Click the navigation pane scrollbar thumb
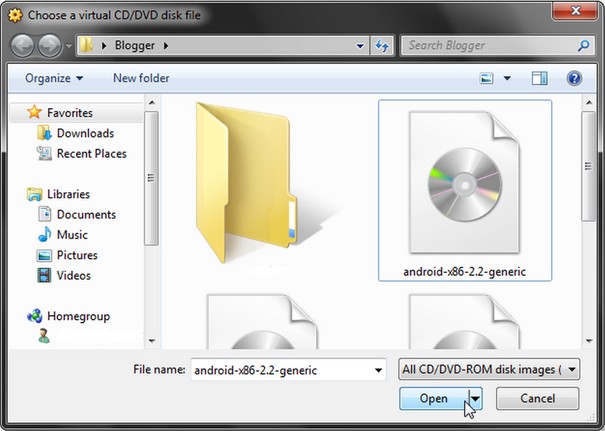This screenshot has width=605, height=431. tap(152, 178)
